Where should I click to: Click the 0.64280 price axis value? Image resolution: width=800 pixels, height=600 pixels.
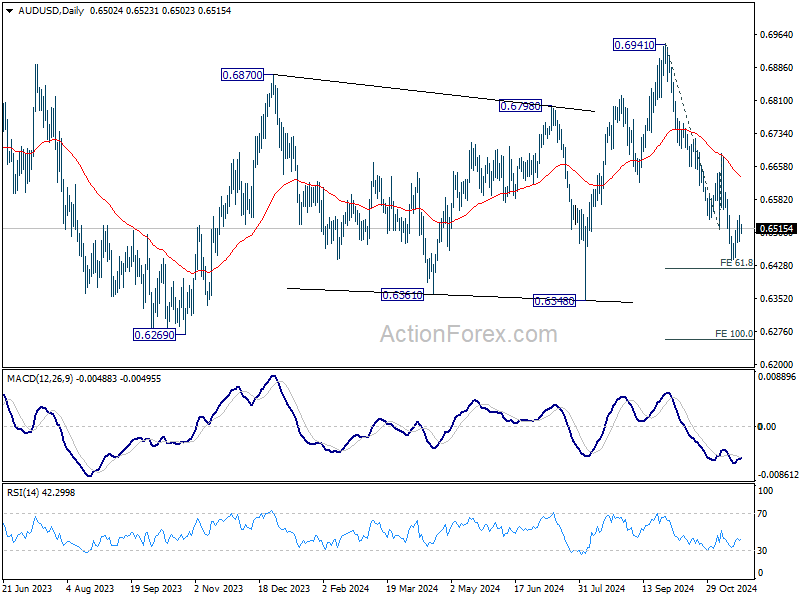[777, 265]
